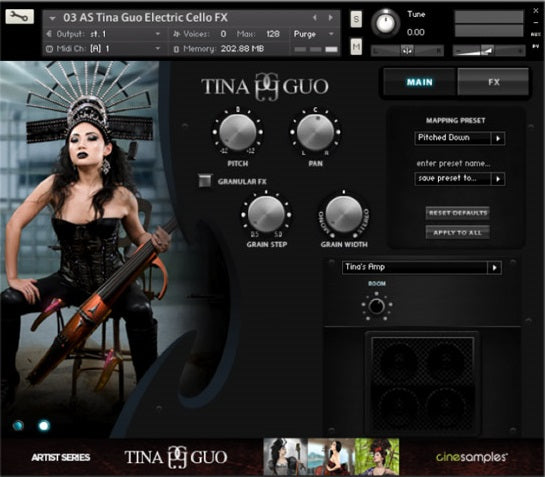The height and width of the screenshot is (477, 545).
Task: Open the Purge menu
Action: (314, 34)
